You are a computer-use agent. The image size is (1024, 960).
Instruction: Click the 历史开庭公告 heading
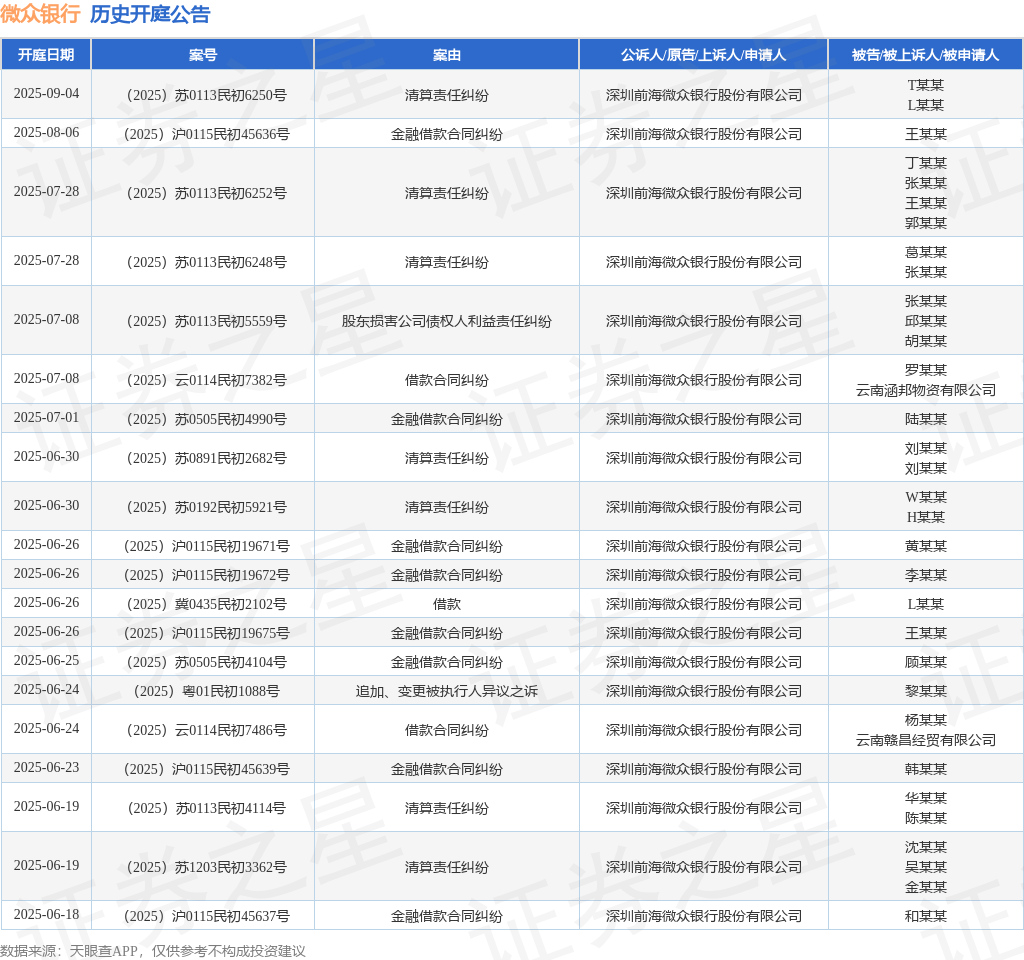[x=150, y=14]
